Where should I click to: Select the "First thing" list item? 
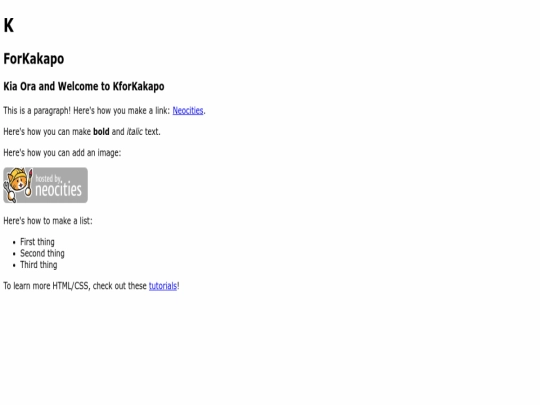pos(37,242)
